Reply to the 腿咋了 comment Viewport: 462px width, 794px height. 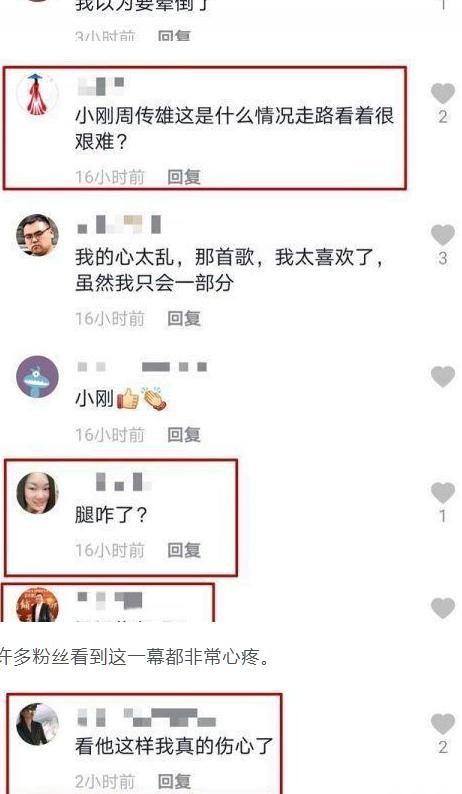point(184,550)
